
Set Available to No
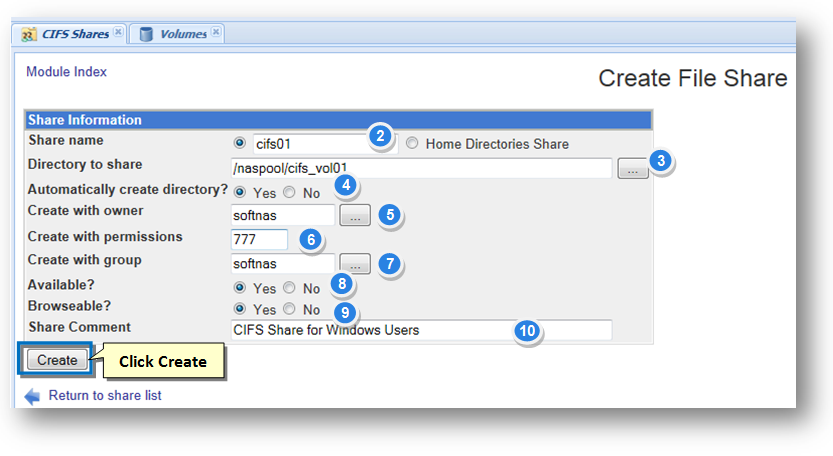(289, 289)
